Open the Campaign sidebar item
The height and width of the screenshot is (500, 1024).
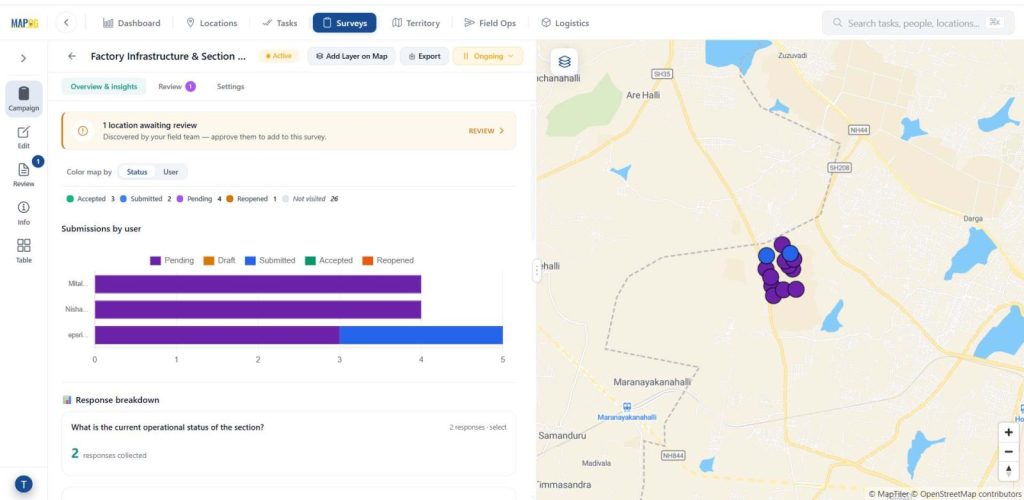[x=24, y=99]
